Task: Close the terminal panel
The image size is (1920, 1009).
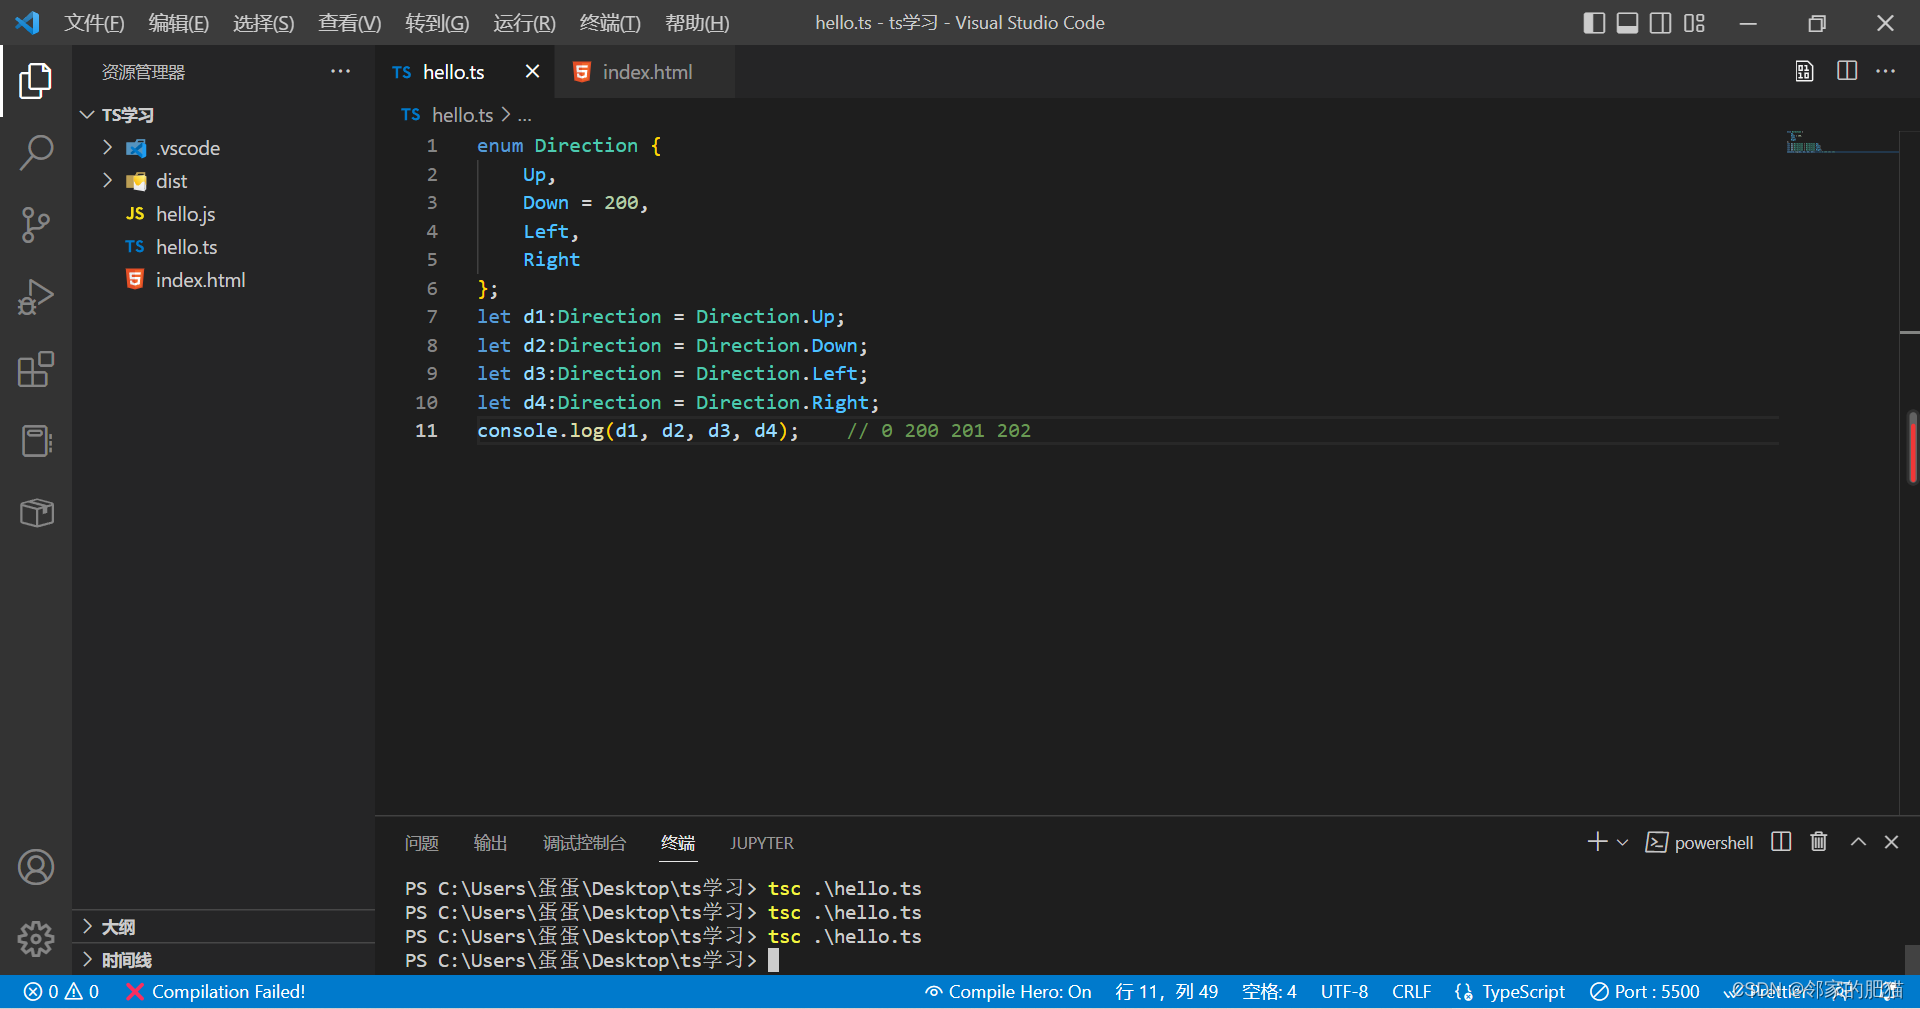Action: pos(1891,842)
